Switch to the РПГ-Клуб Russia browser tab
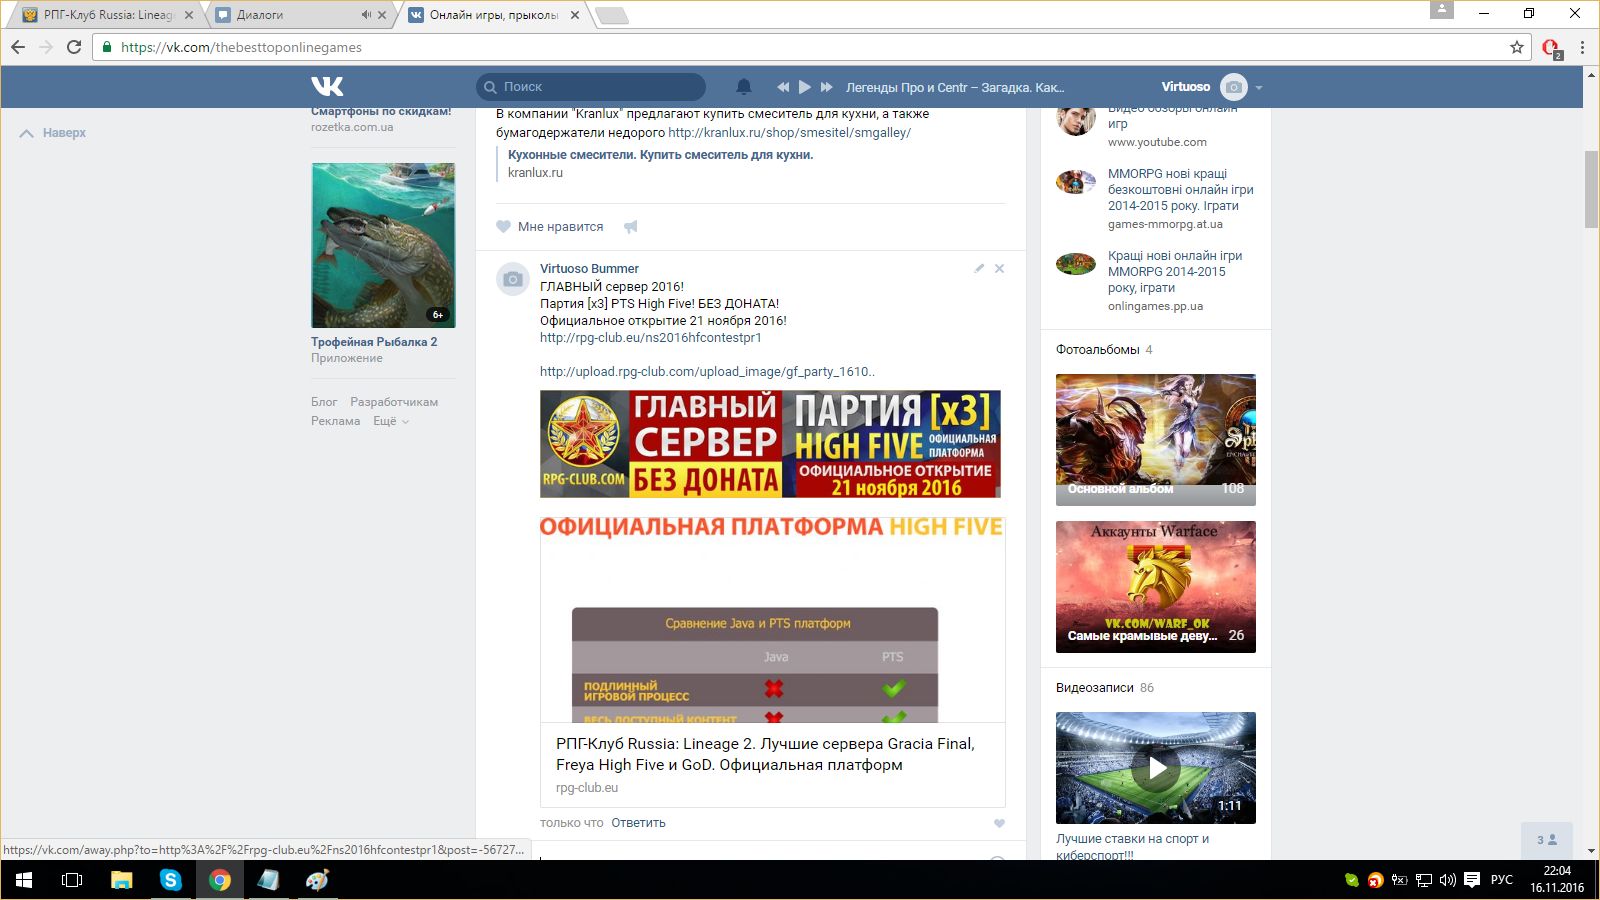Image resolution: width=1600 pixels, height=900 pixels. (x=107, y=15)
